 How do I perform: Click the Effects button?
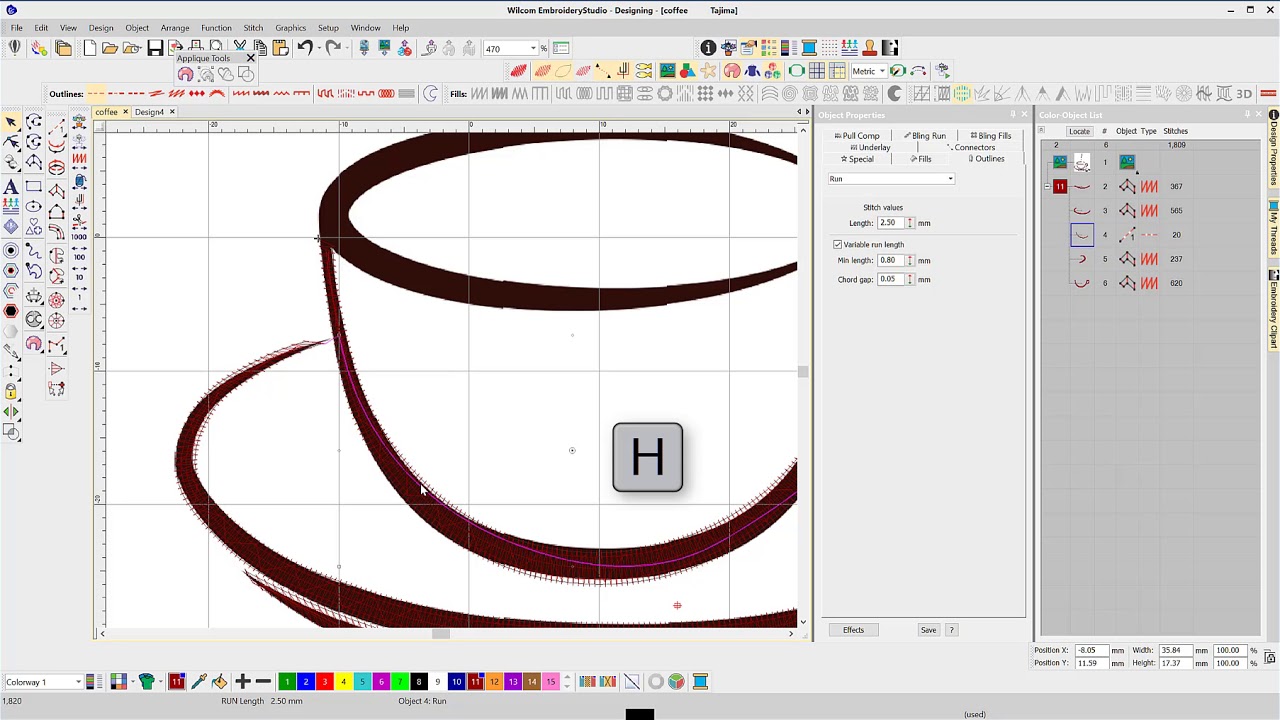point(853,630)
